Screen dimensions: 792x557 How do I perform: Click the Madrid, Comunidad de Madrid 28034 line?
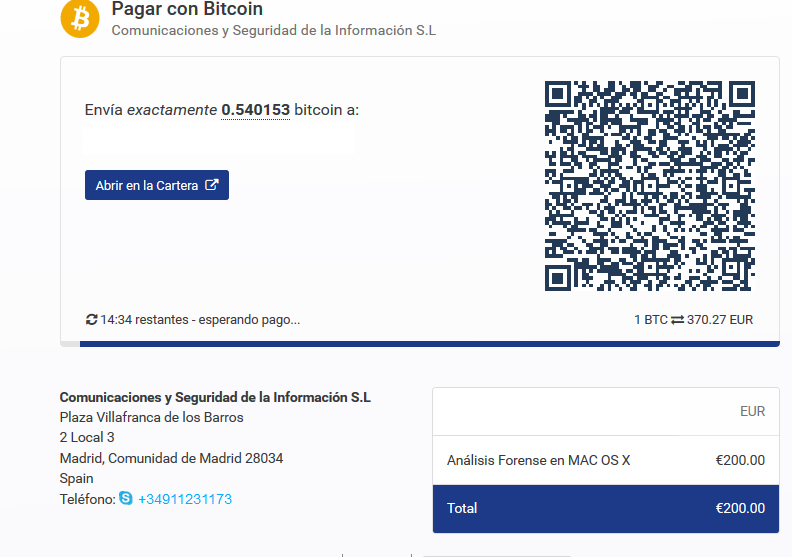171,458
